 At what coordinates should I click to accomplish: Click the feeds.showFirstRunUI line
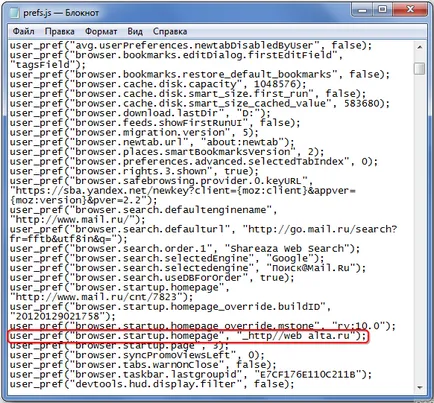coord(155,123)
